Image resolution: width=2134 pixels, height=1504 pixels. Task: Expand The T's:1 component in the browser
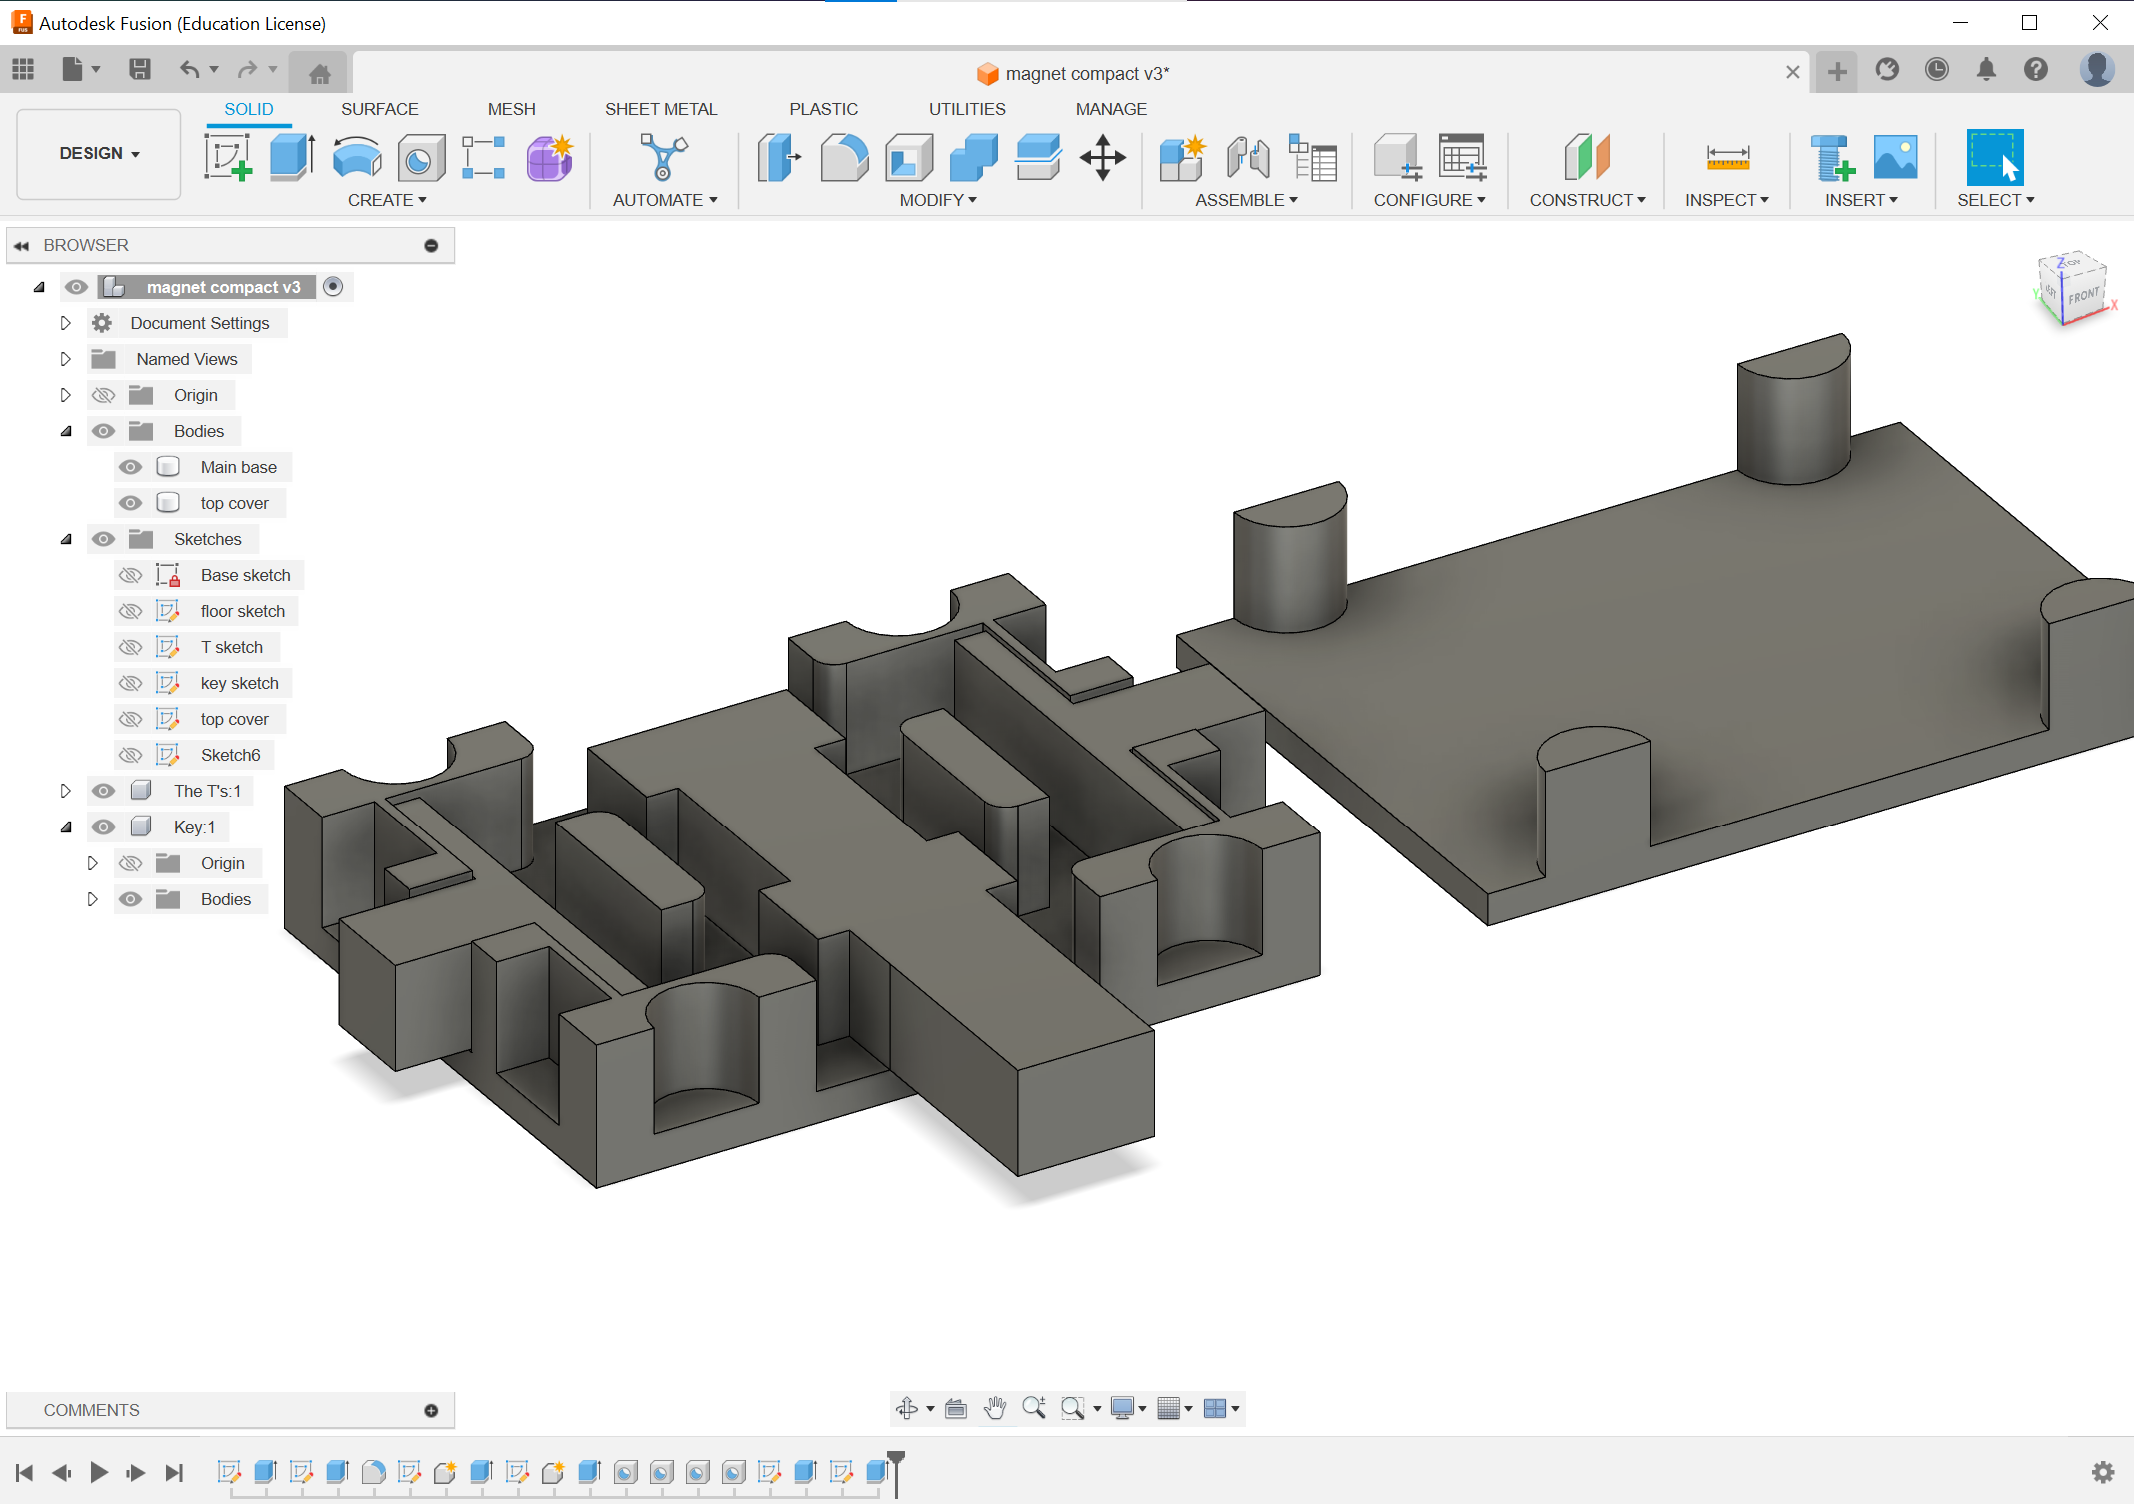tap(65, 790)
